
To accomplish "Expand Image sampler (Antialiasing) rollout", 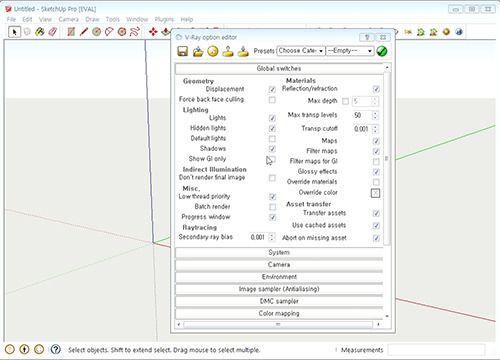I will tap(279, 289).
